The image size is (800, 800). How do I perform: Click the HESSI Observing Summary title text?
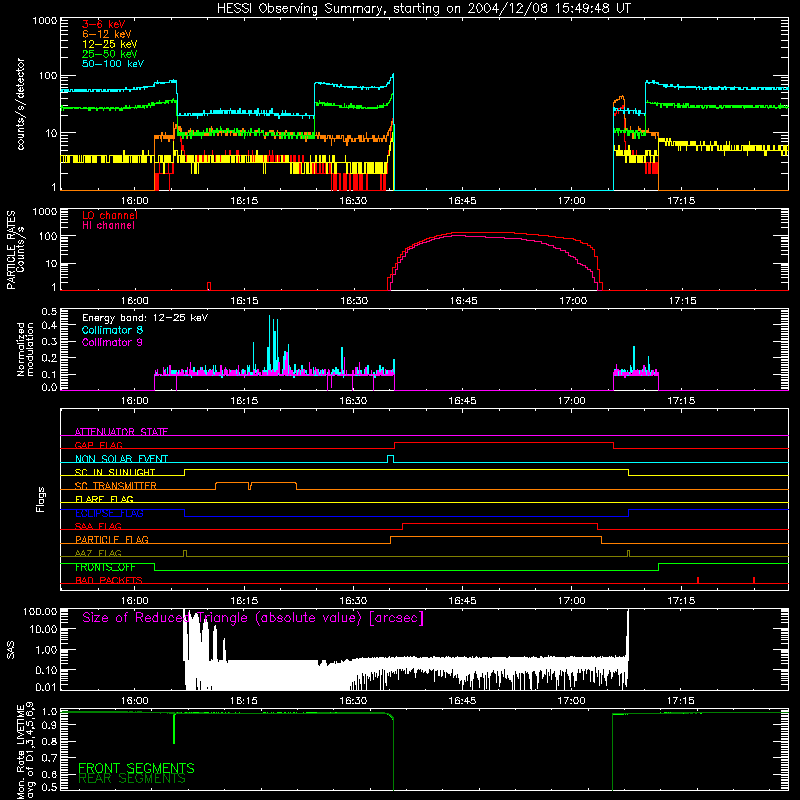[x=424, y=9]
